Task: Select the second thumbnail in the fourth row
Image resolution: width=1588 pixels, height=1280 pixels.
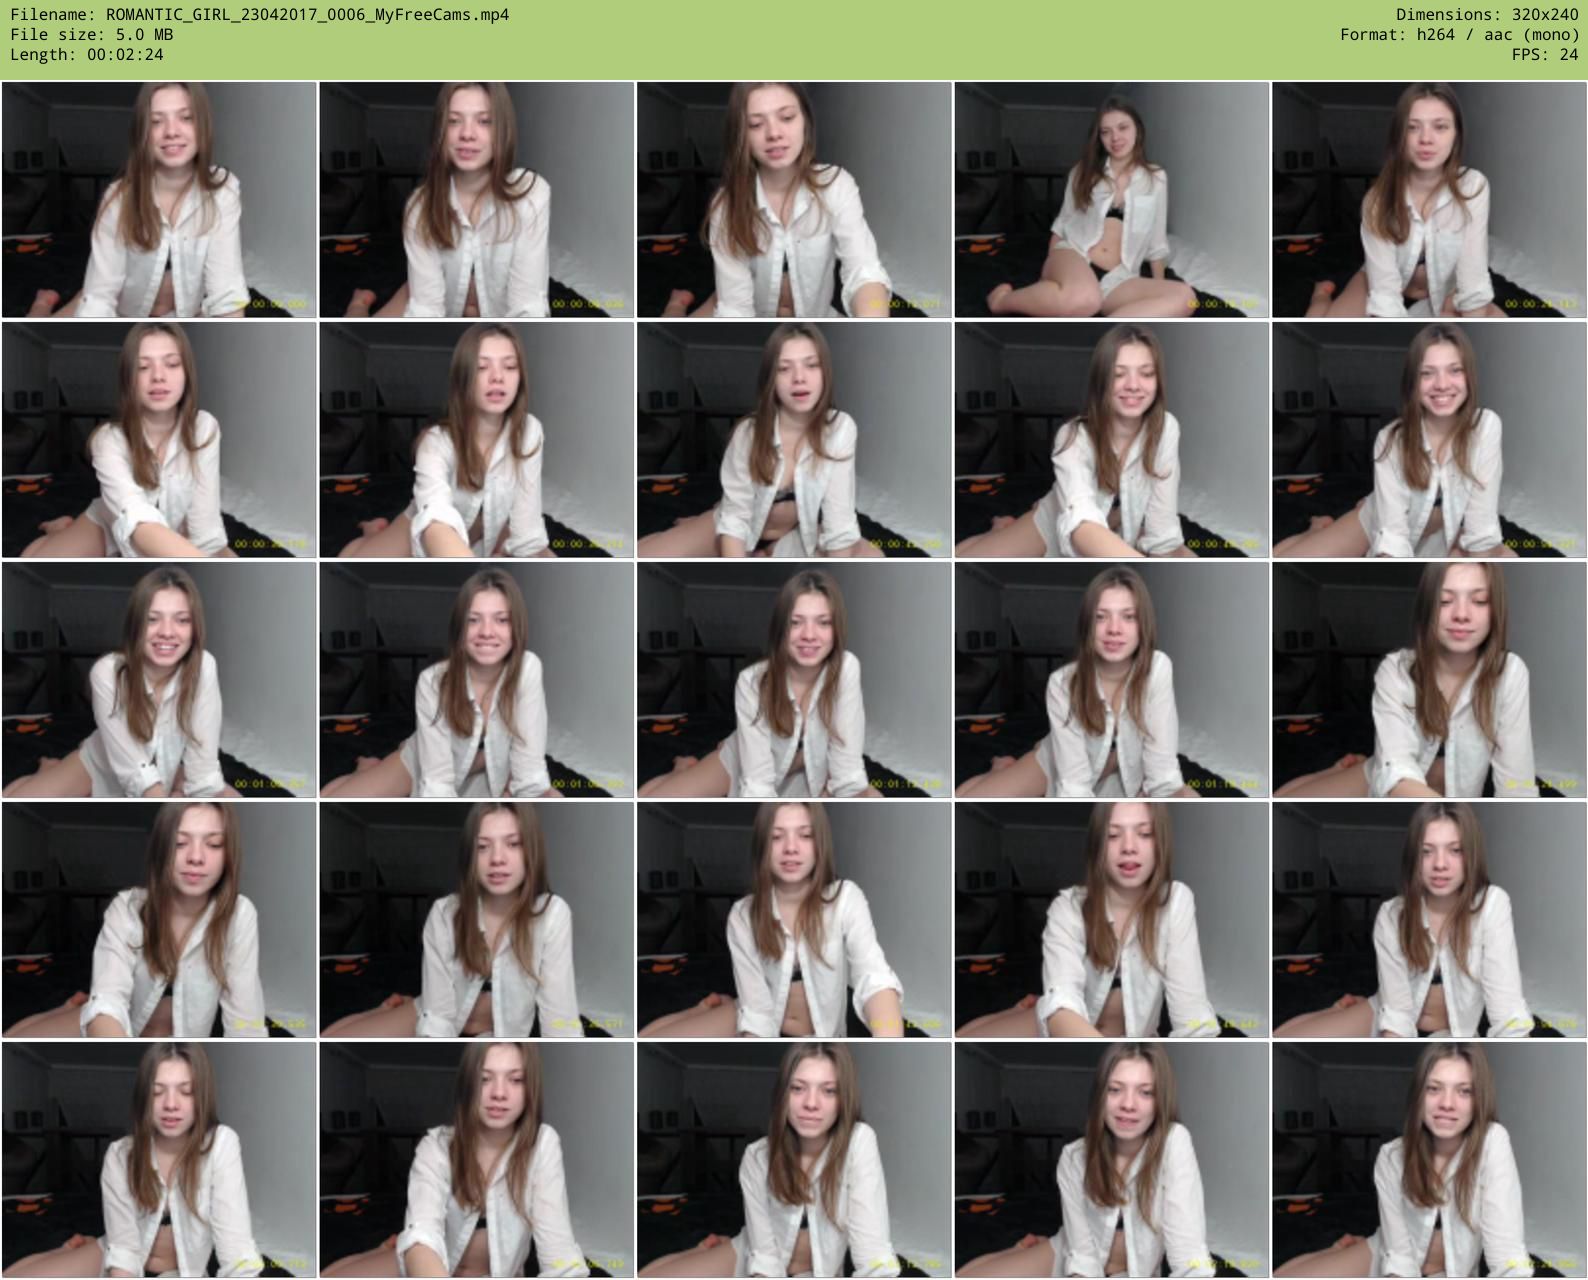Action: point(477,920)
